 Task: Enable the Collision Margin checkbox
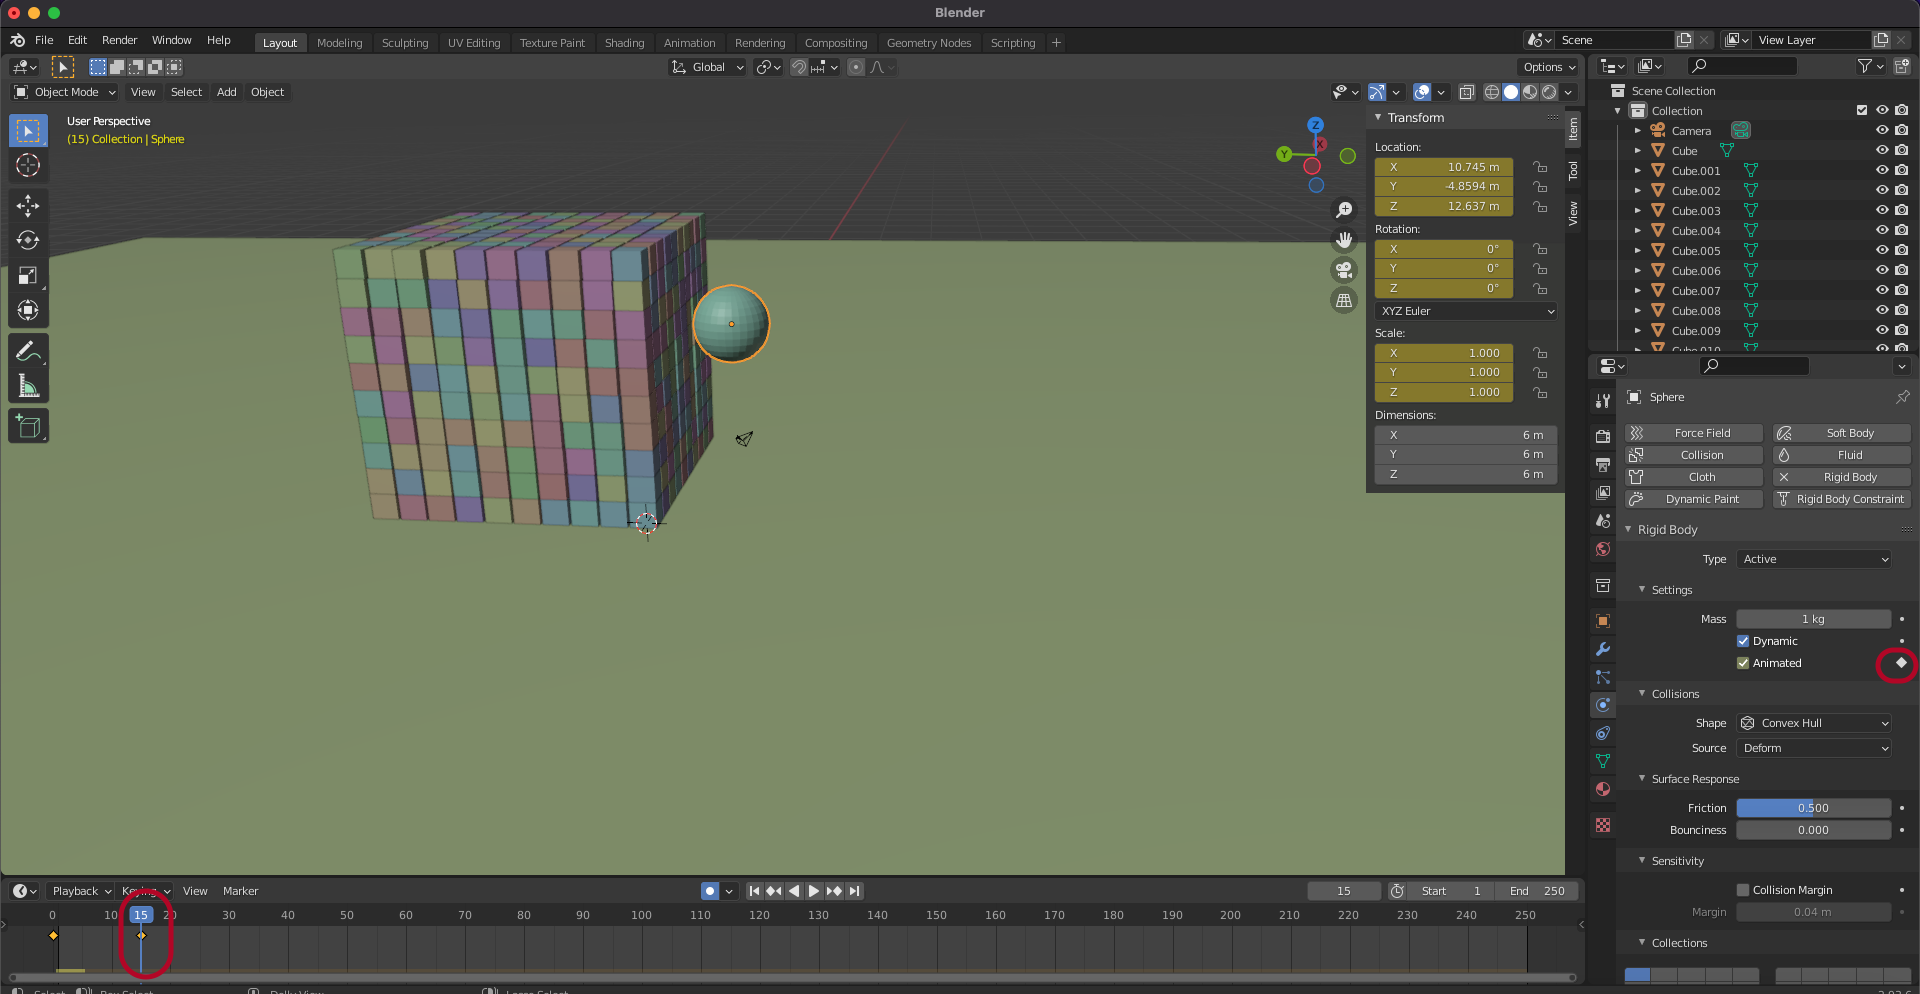[1743, 890]
